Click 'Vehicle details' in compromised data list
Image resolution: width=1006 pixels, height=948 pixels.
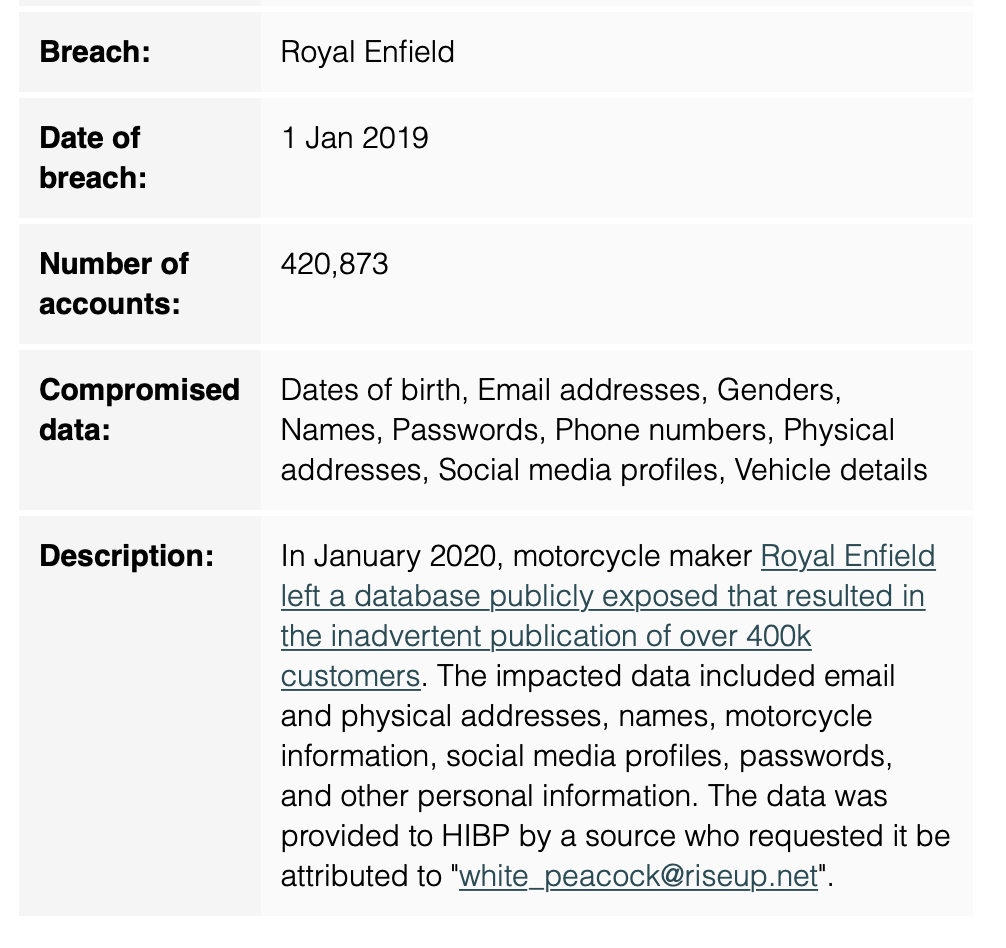pyautogui.click(x=831, y=470)
